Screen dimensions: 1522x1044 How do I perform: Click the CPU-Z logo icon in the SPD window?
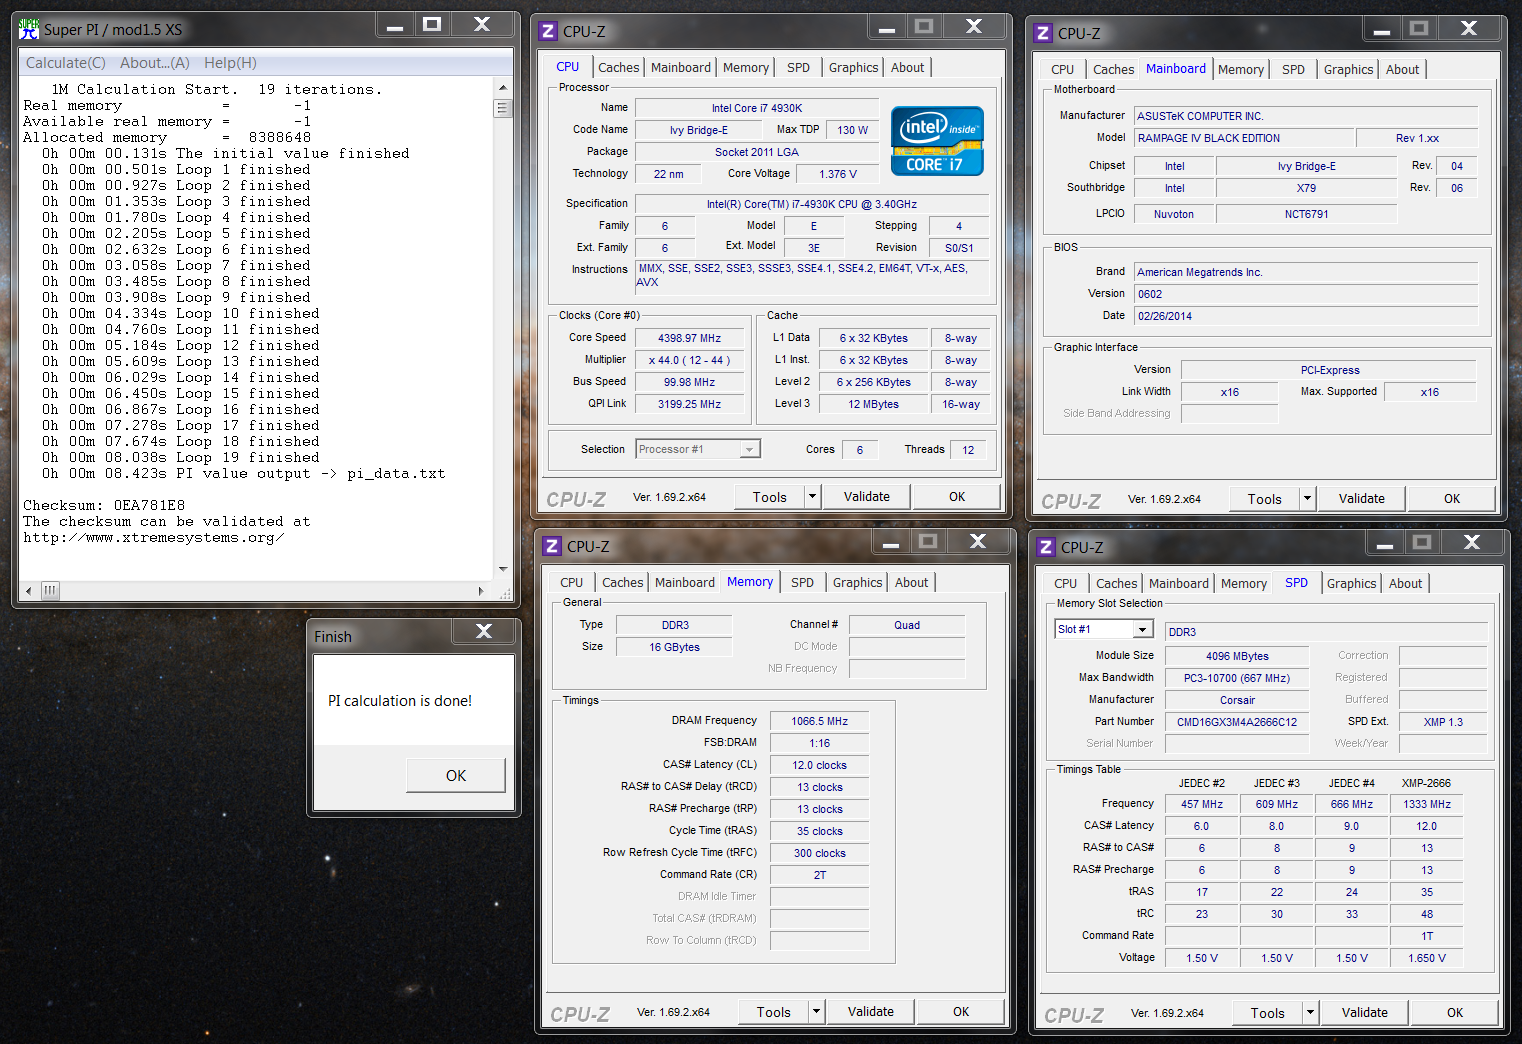coord(1046,547)
